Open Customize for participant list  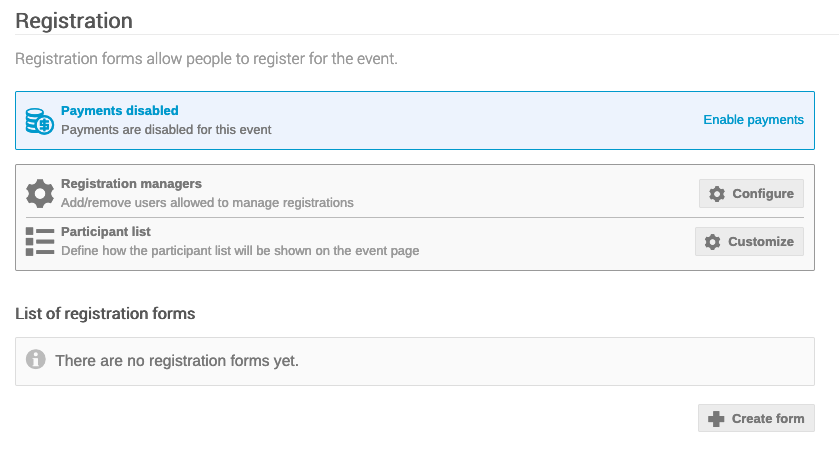pyautogui.click(x=749, y=242)
